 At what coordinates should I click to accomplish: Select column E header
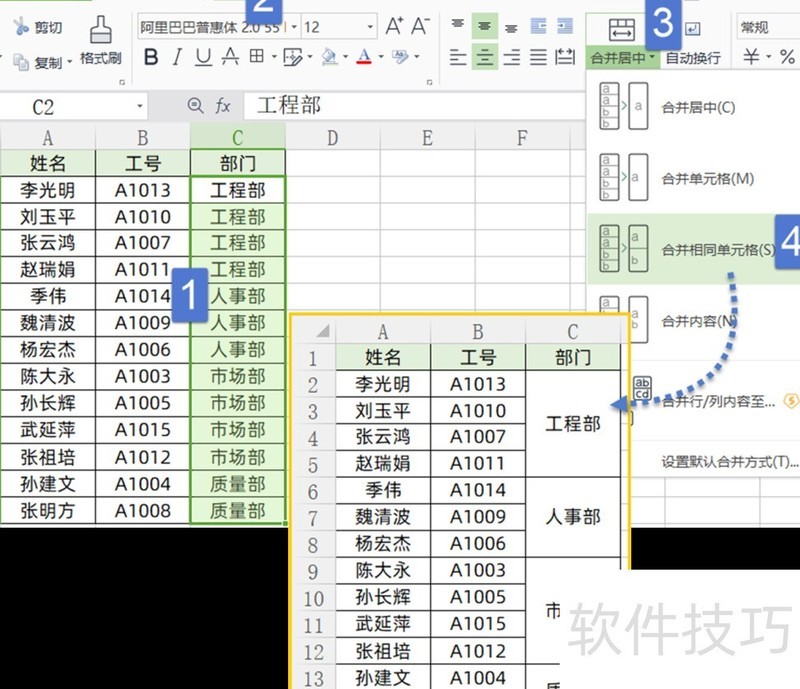[x=427, y=138]
